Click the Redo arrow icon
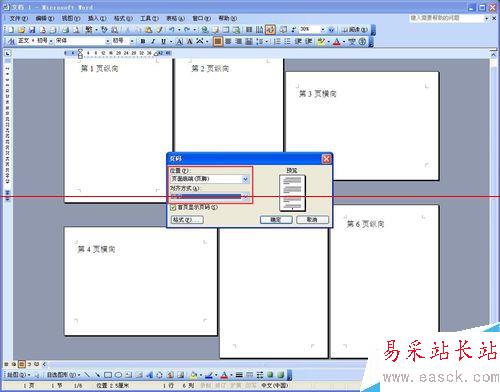500x392 pixels. [187, 30]
